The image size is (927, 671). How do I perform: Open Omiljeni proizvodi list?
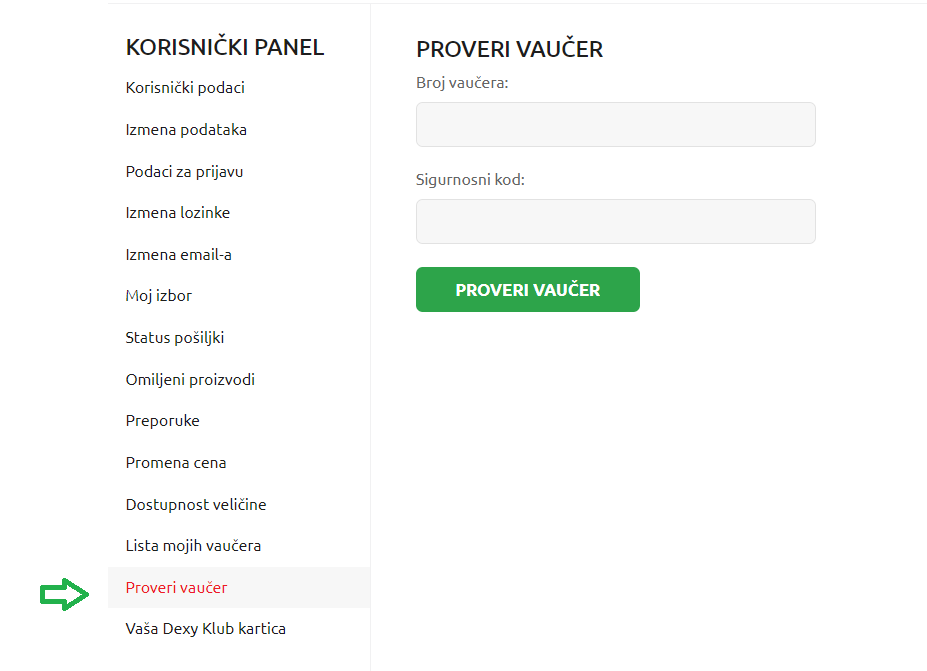pyautogui.click(x=190, y=380)
